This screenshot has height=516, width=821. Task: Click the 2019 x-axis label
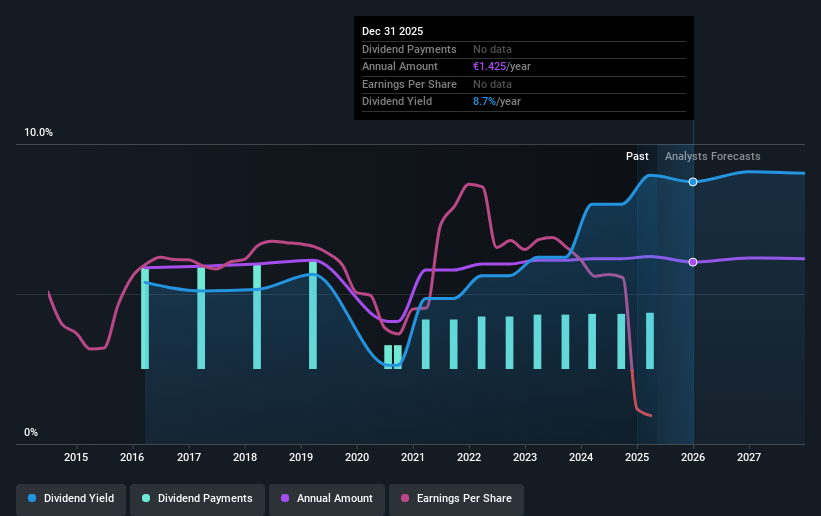pyautogui.click(x=301, y=457)
